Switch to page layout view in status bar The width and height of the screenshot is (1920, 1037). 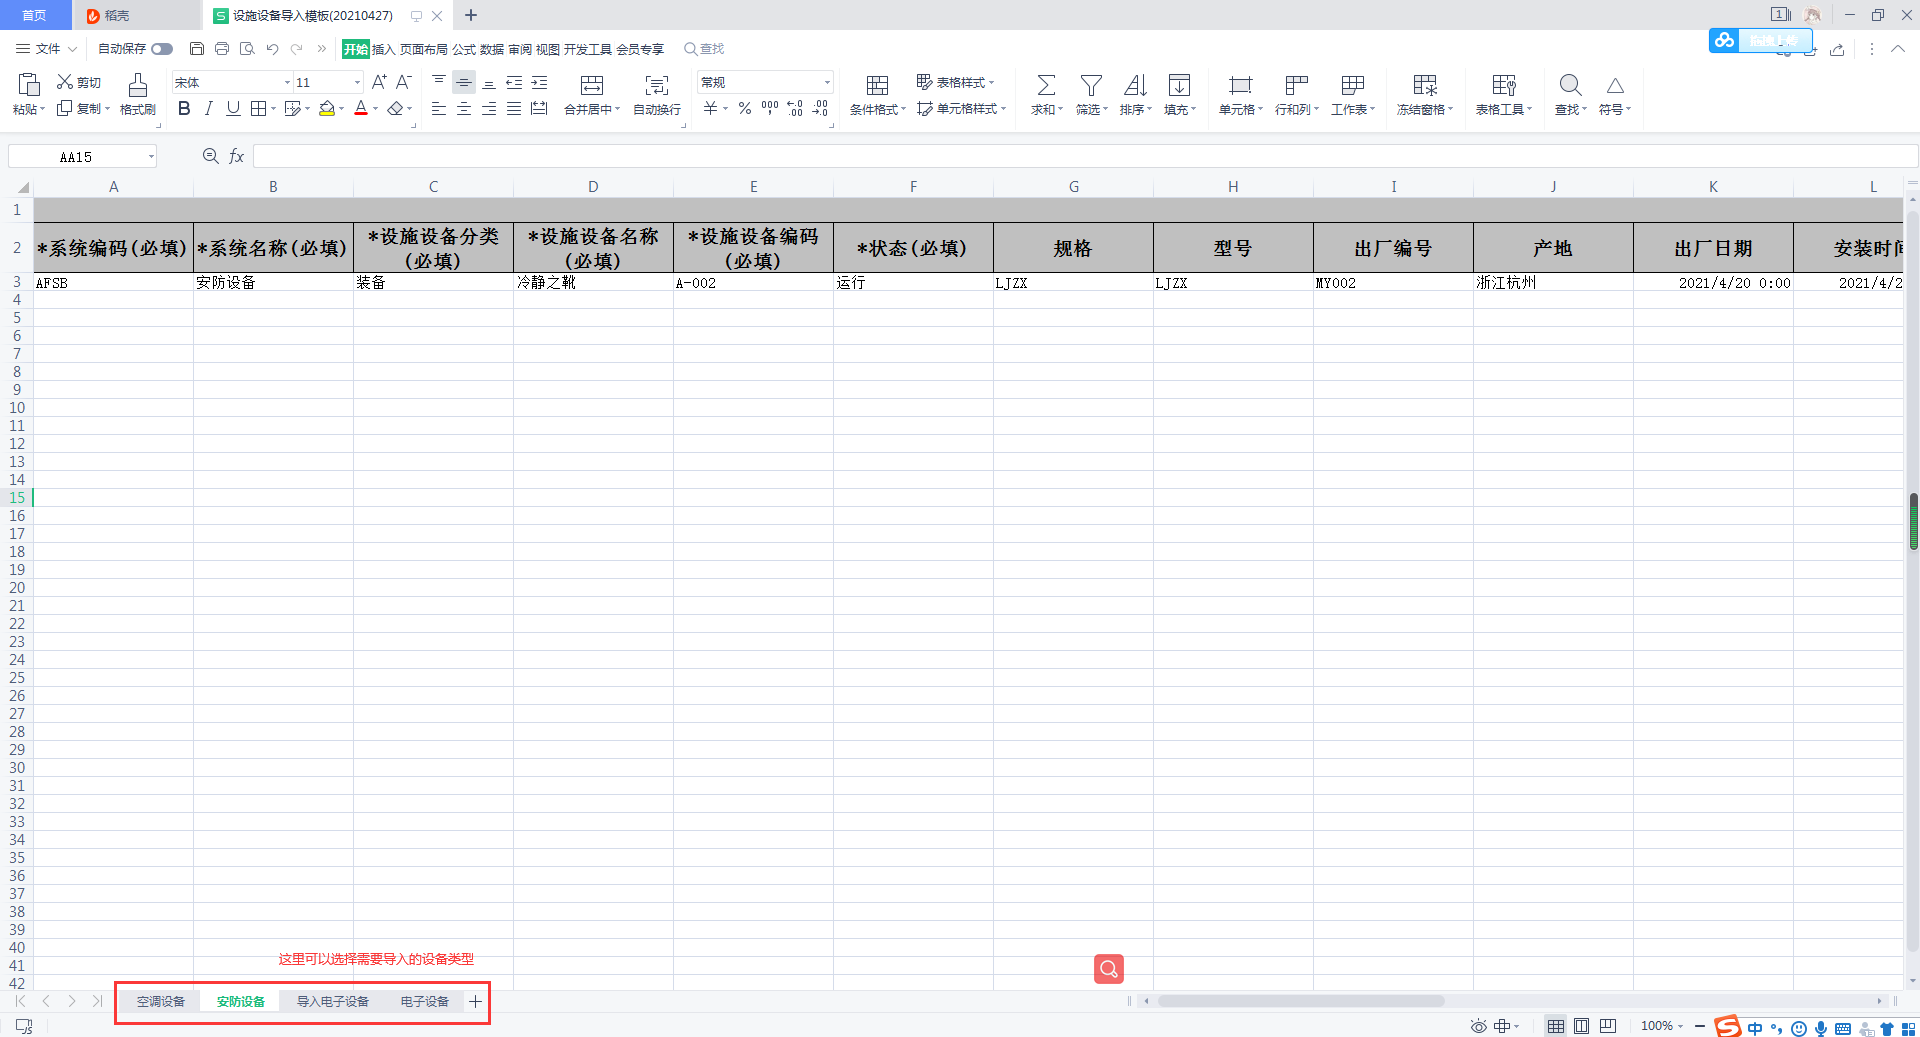[x=1582, y=1026]
